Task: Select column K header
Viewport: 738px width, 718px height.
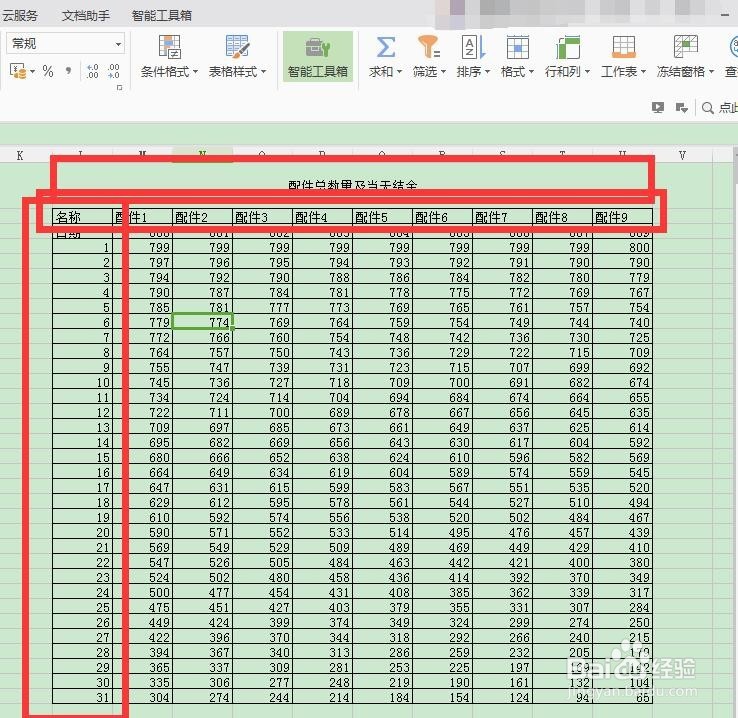Action: click(x=20, y=155)
